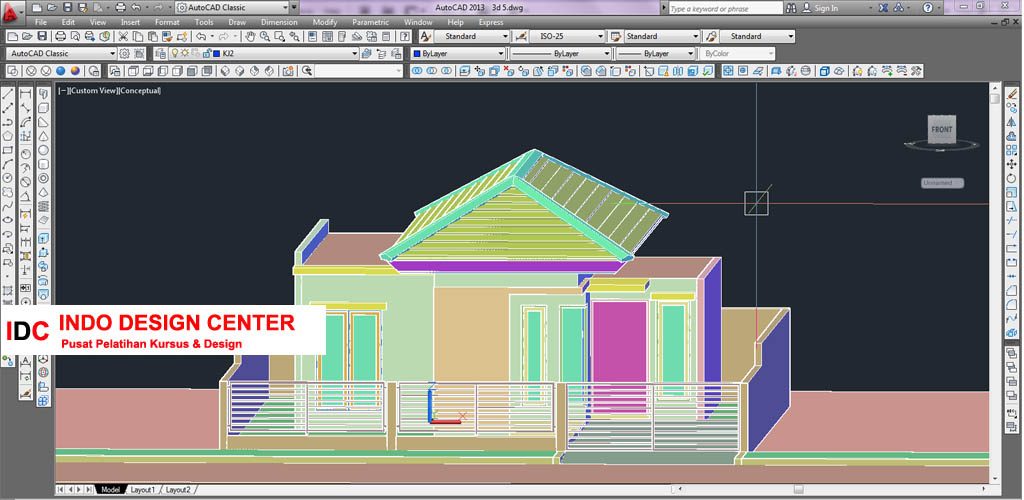Image resolution: width=1024 pixels, height=500 pixels.
Task: Click the Cut scissors icon
Action: (x=123, y=37)
